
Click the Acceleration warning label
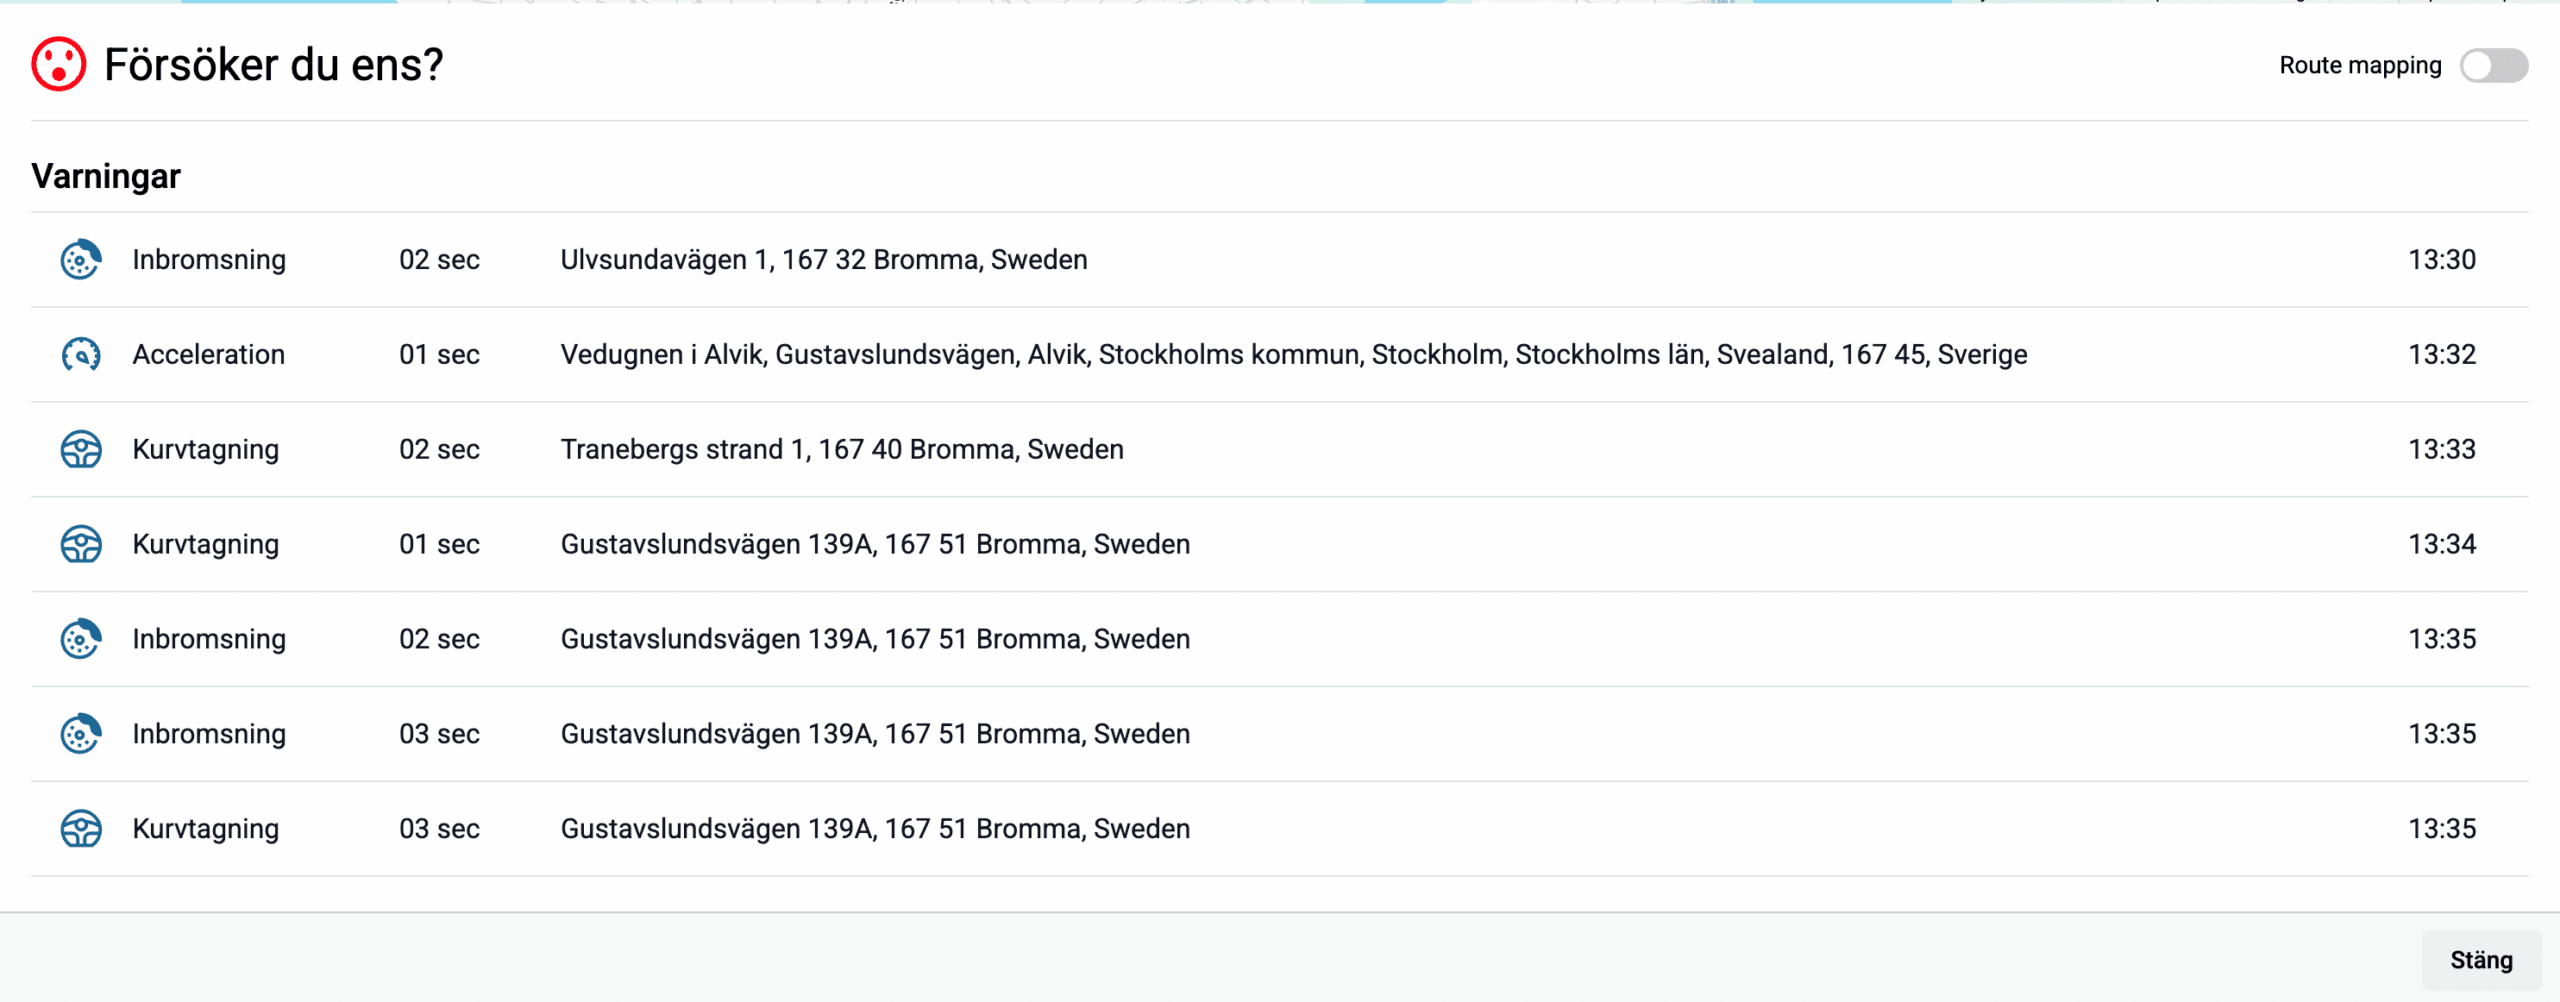[x=208, y=355]
